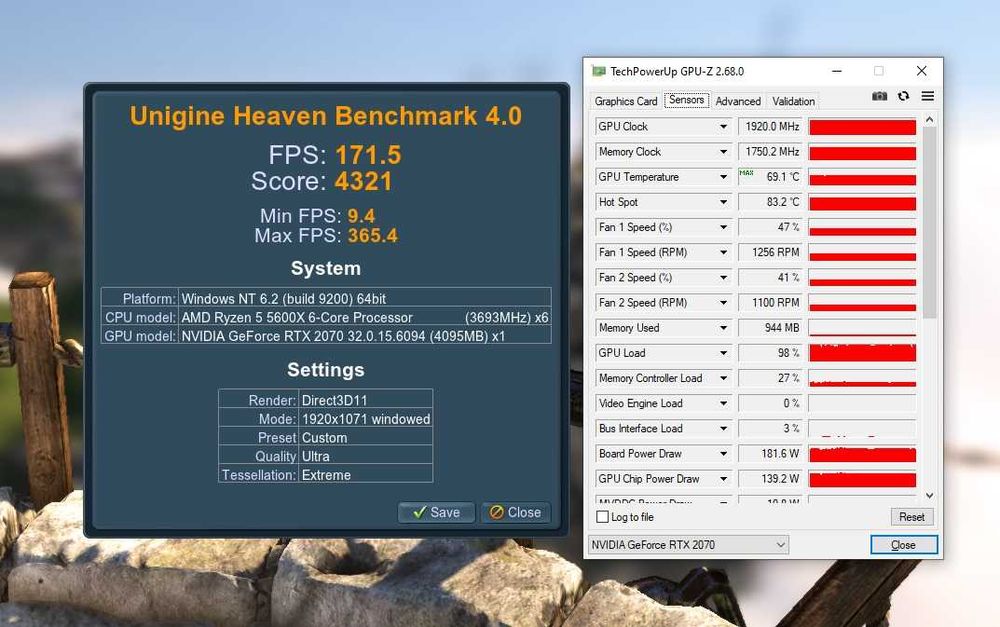The width and height of the screenshot is (1000, 627).
Task: Save the Heaven Benchmark results
Action: [x=437, y=512]
